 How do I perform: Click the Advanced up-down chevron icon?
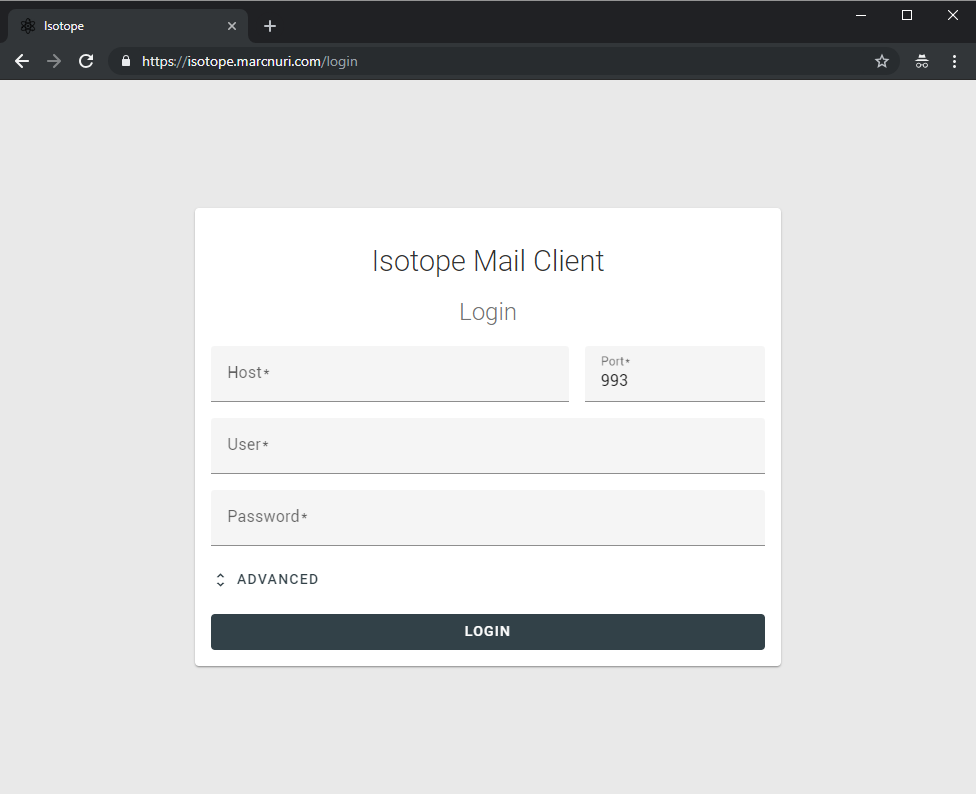tap(220, 580)
